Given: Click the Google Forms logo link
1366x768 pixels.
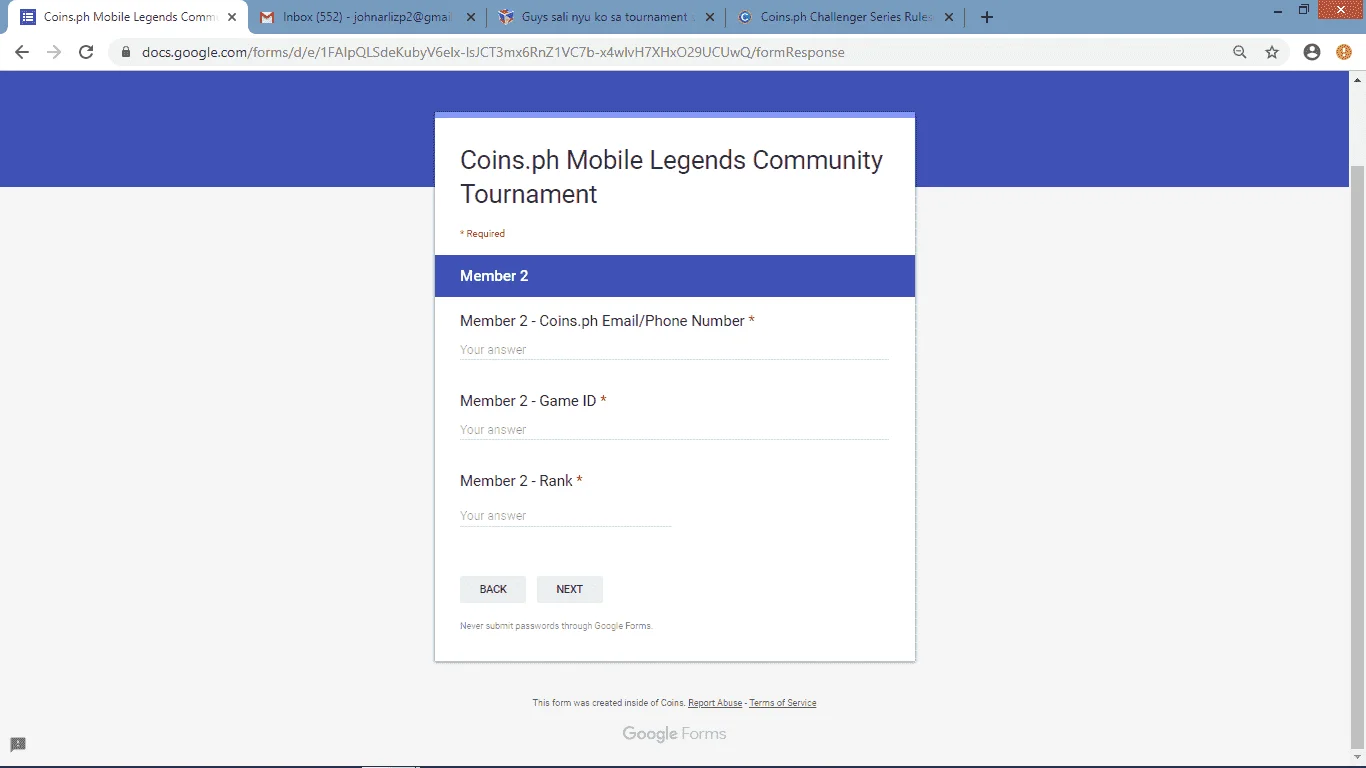Looking at the screenshot, I should click(x=674, y=734).
